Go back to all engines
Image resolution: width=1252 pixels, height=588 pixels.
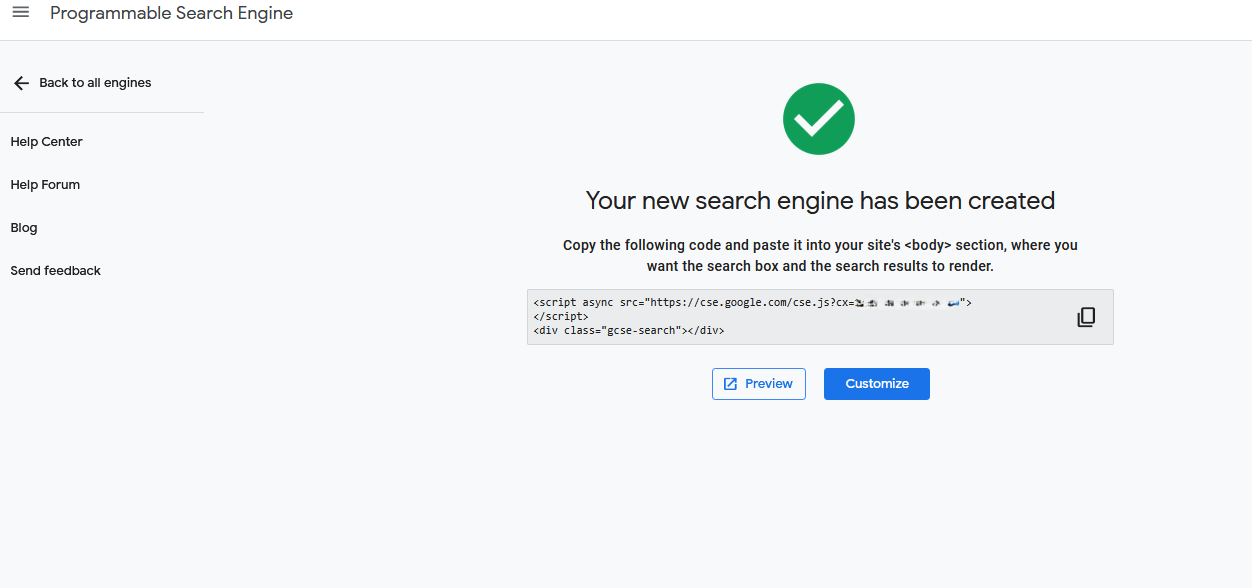tap(95, 83)
